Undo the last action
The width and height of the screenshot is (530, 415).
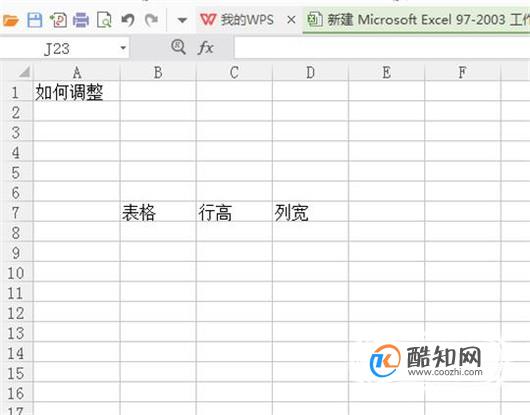128,20
